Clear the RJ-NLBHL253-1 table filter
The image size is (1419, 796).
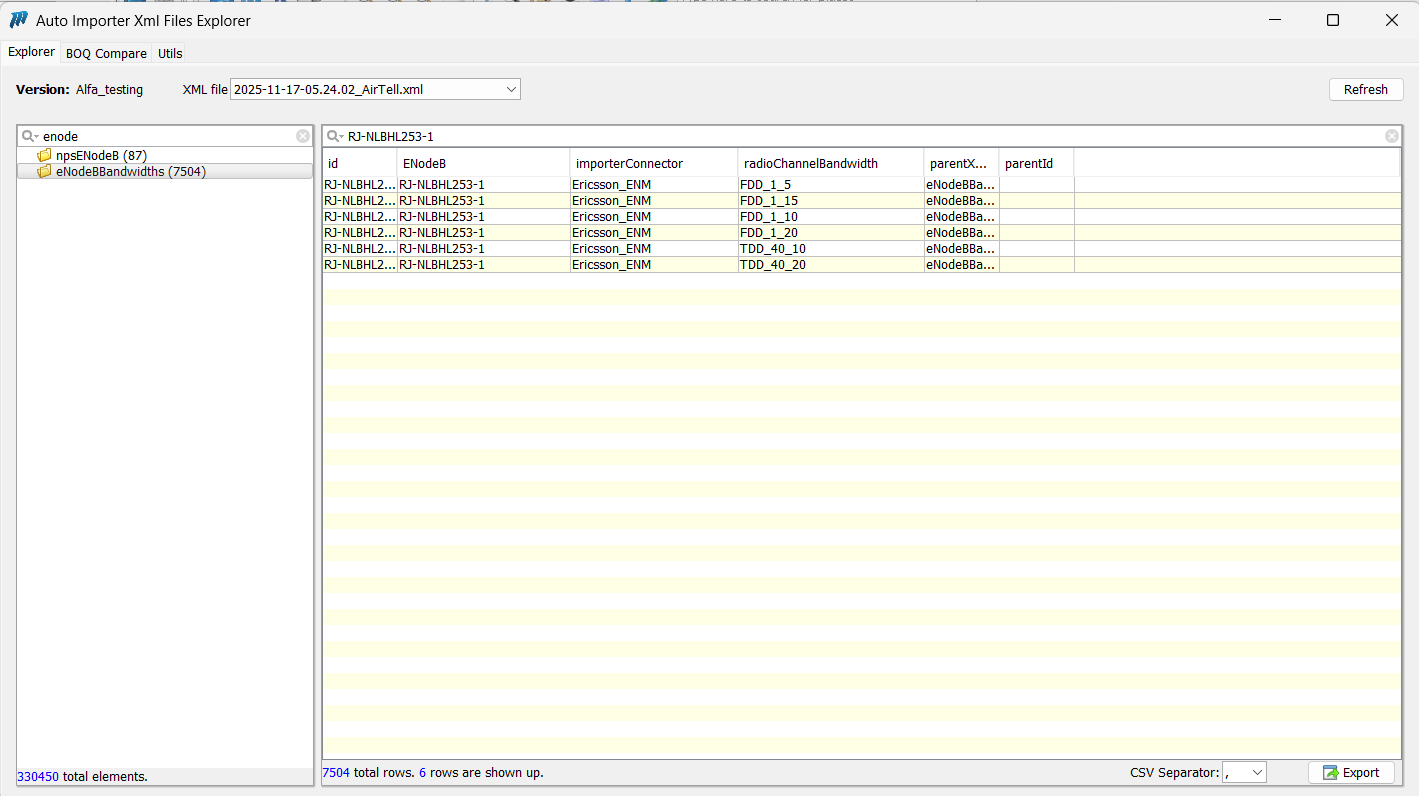(x=1391, y=136)
